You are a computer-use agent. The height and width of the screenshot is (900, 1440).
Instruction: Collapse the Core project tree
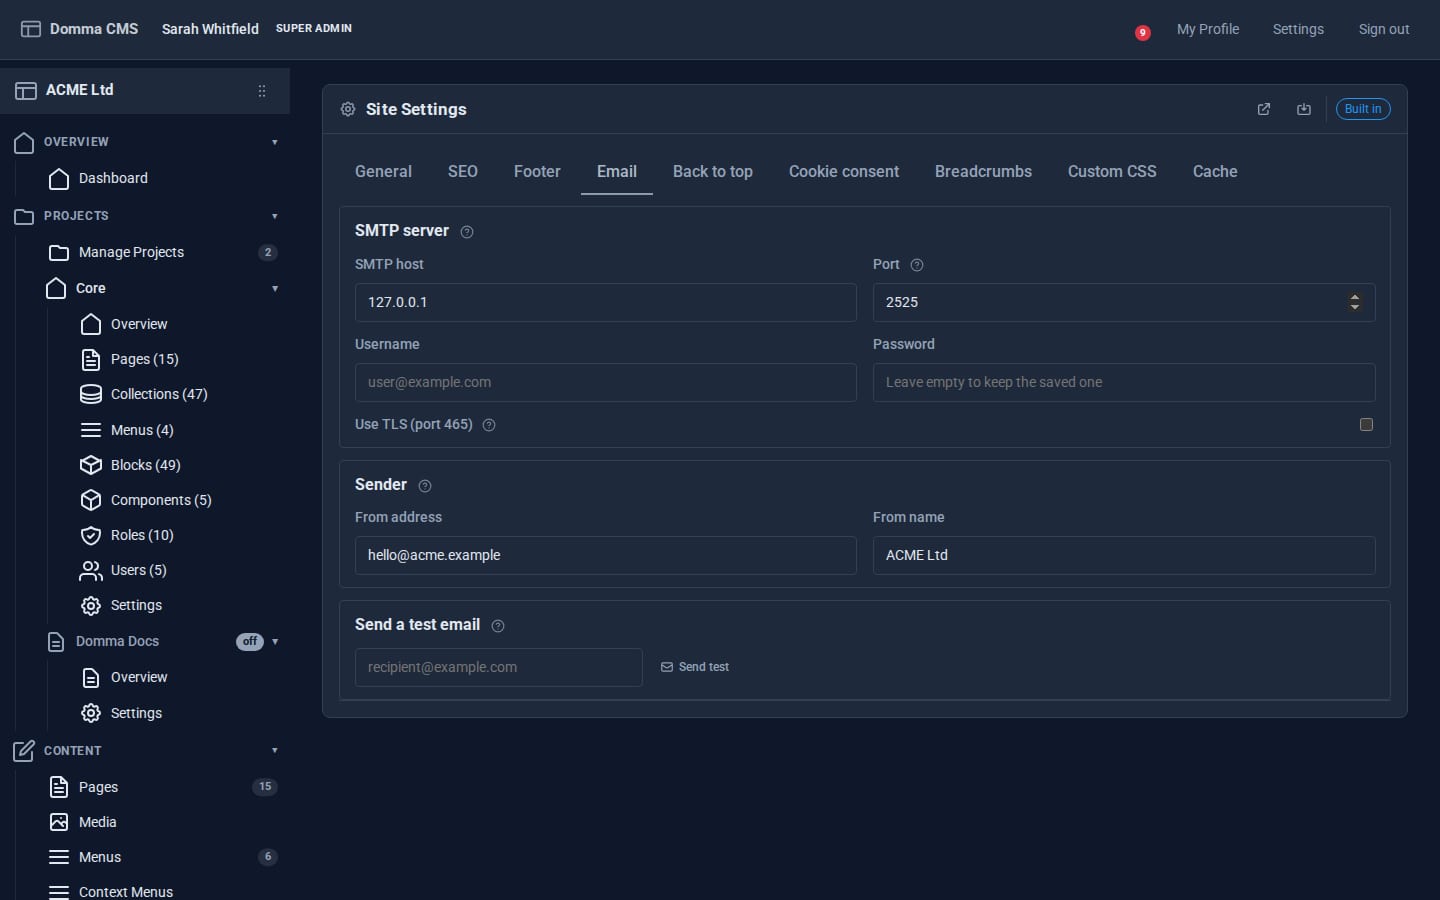pos(275,289)
